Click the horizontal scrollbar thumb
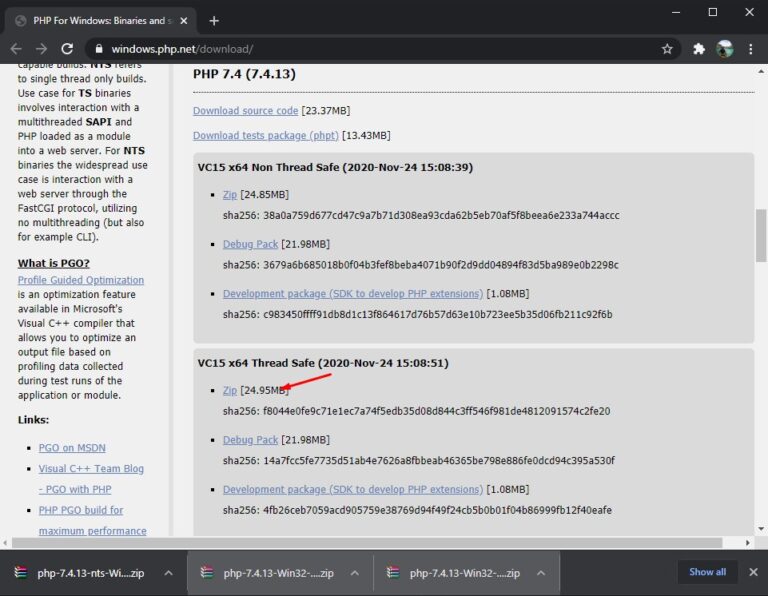Image resolution: width=768 pixels, height=596 pixels. pyautogui.click(x=367, y=543)
